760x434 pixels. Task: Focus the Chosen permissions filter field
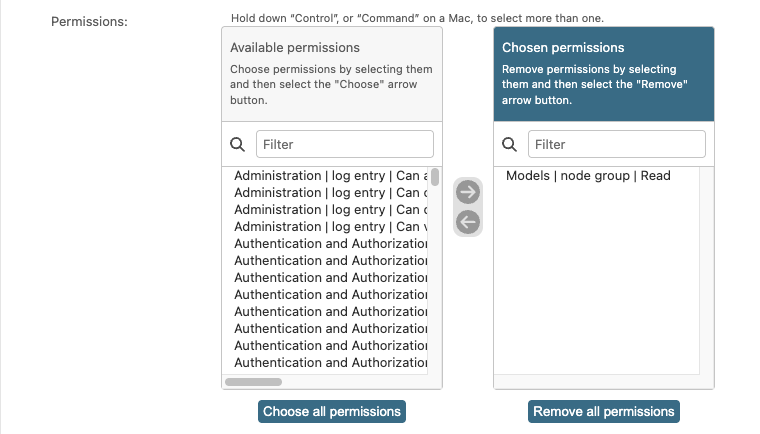616,144
